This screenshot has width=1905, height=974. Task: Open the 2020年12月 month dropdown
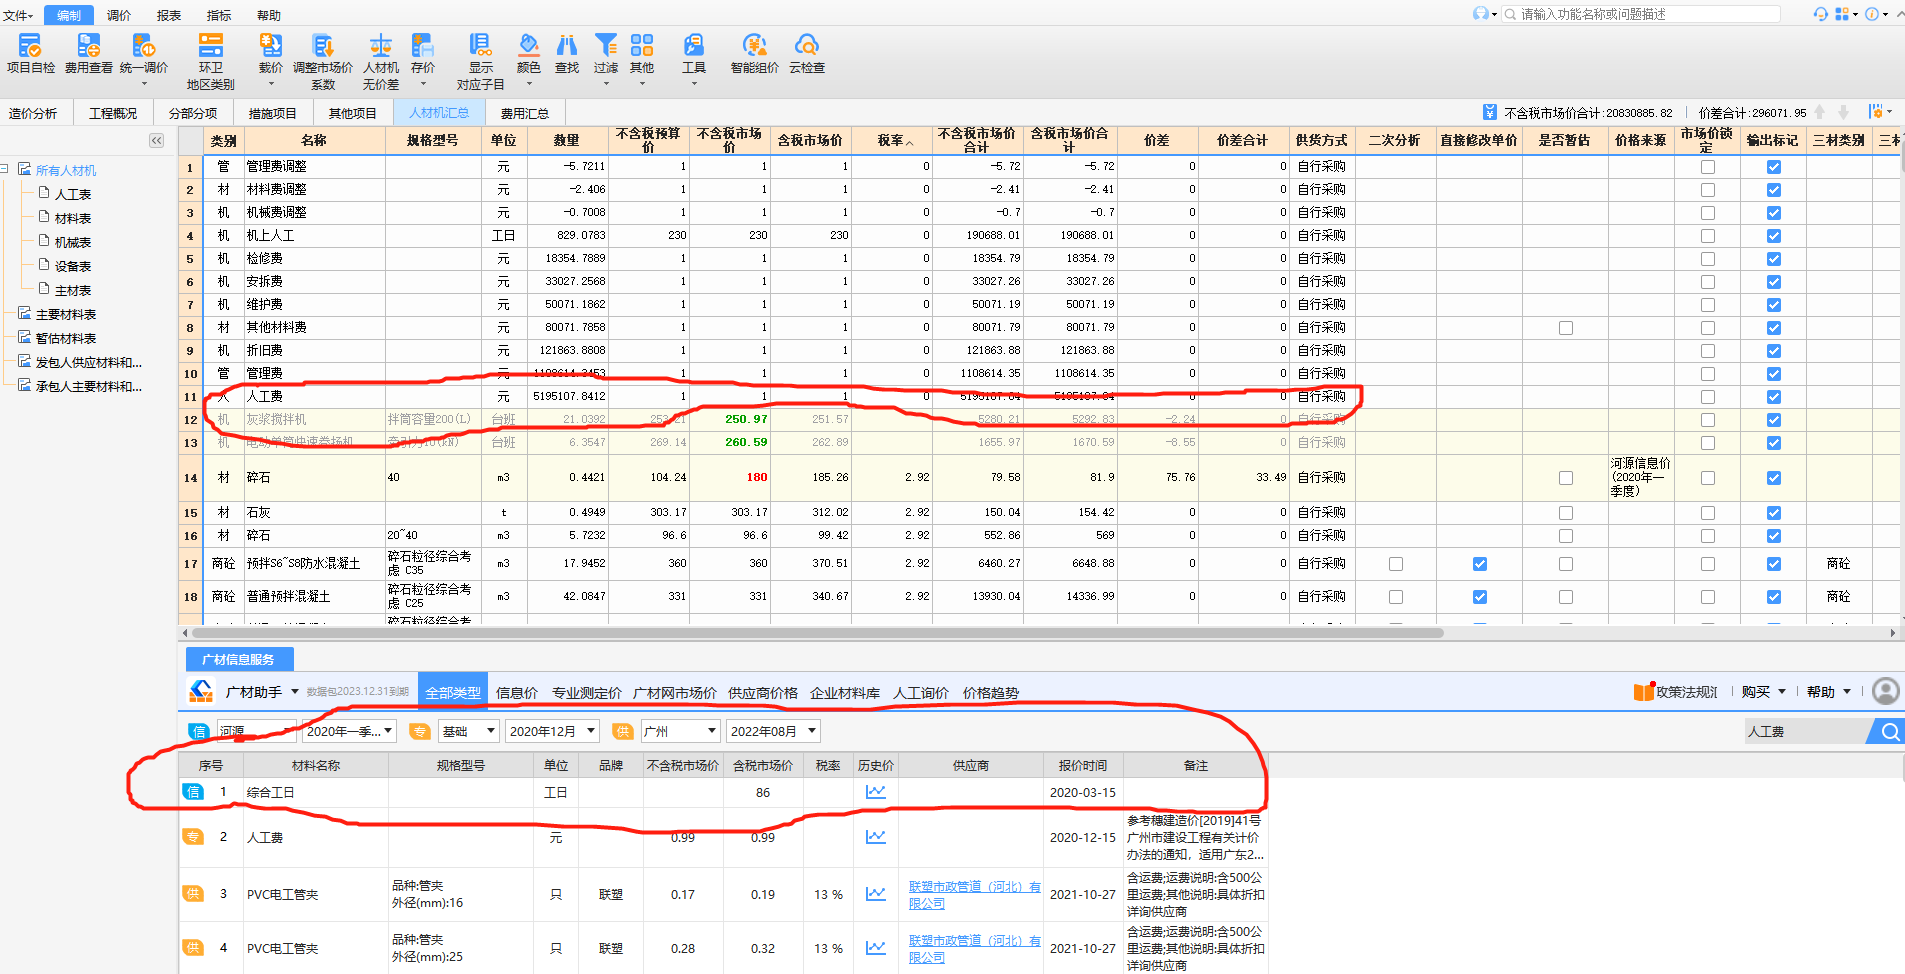[x=552, y=731]
